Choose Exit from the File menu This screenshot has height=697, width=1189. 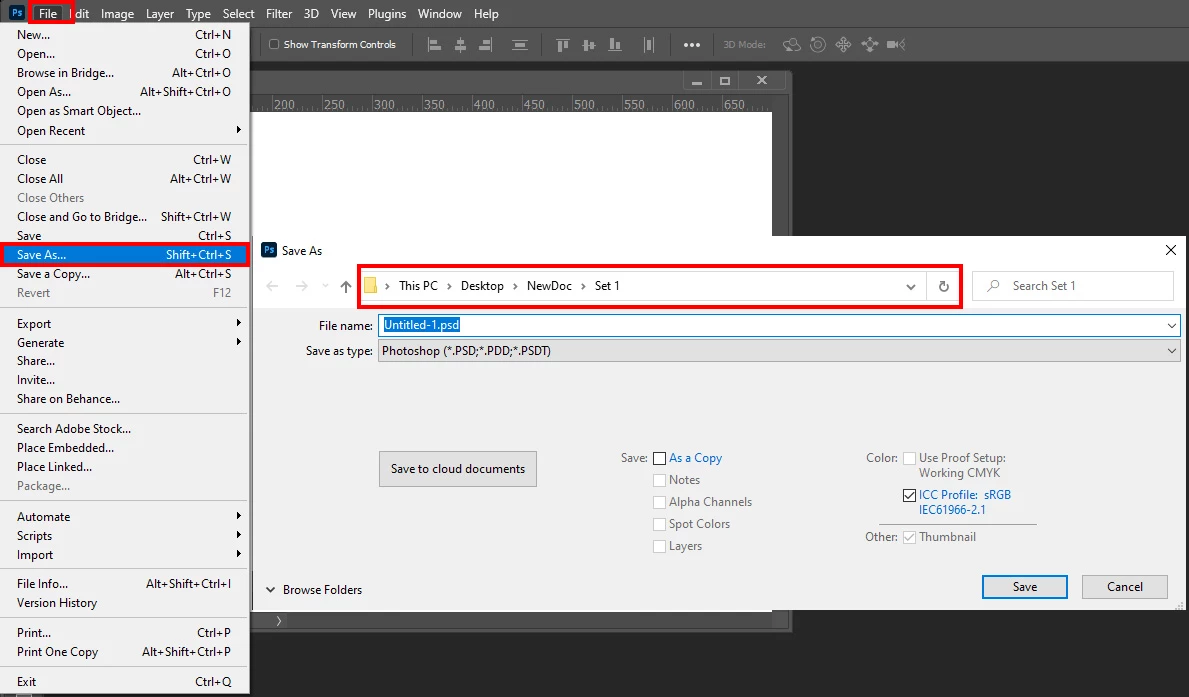(x=124, y=682)
